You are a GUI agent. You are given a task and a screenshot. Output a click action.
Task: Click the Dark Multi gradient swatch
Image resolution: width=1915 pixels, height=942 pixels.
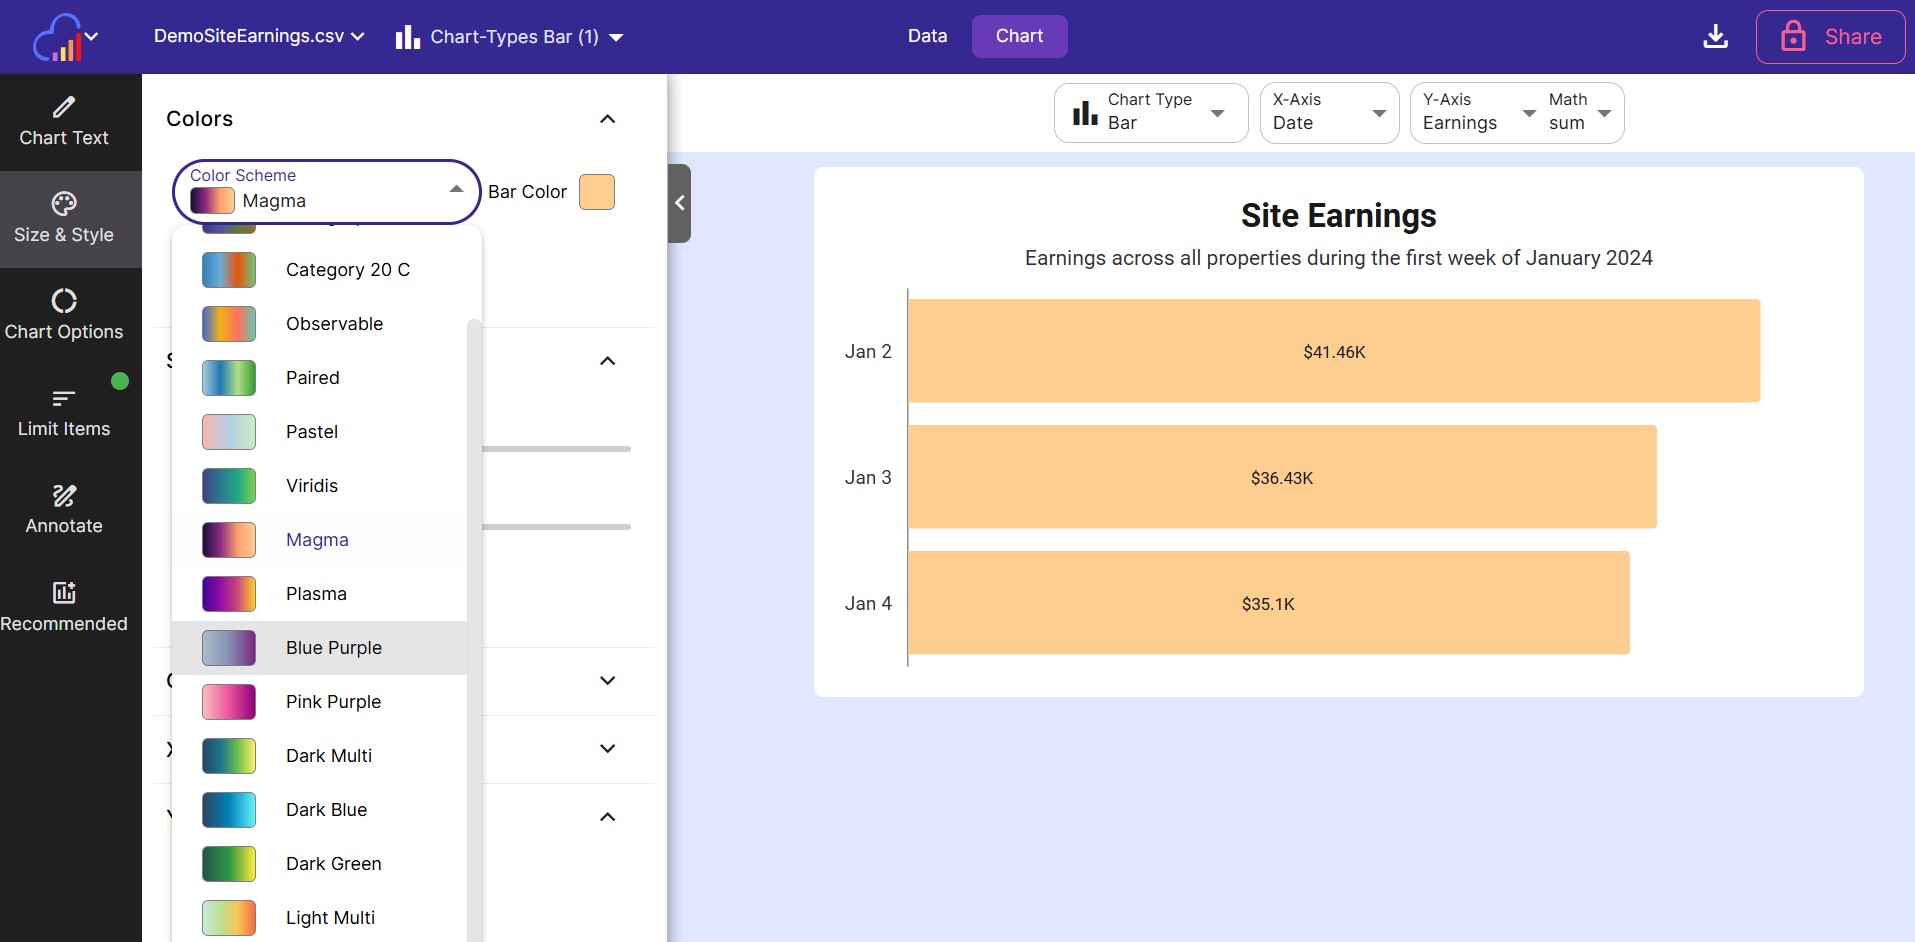pyautogui.click(x=229, y=756)
